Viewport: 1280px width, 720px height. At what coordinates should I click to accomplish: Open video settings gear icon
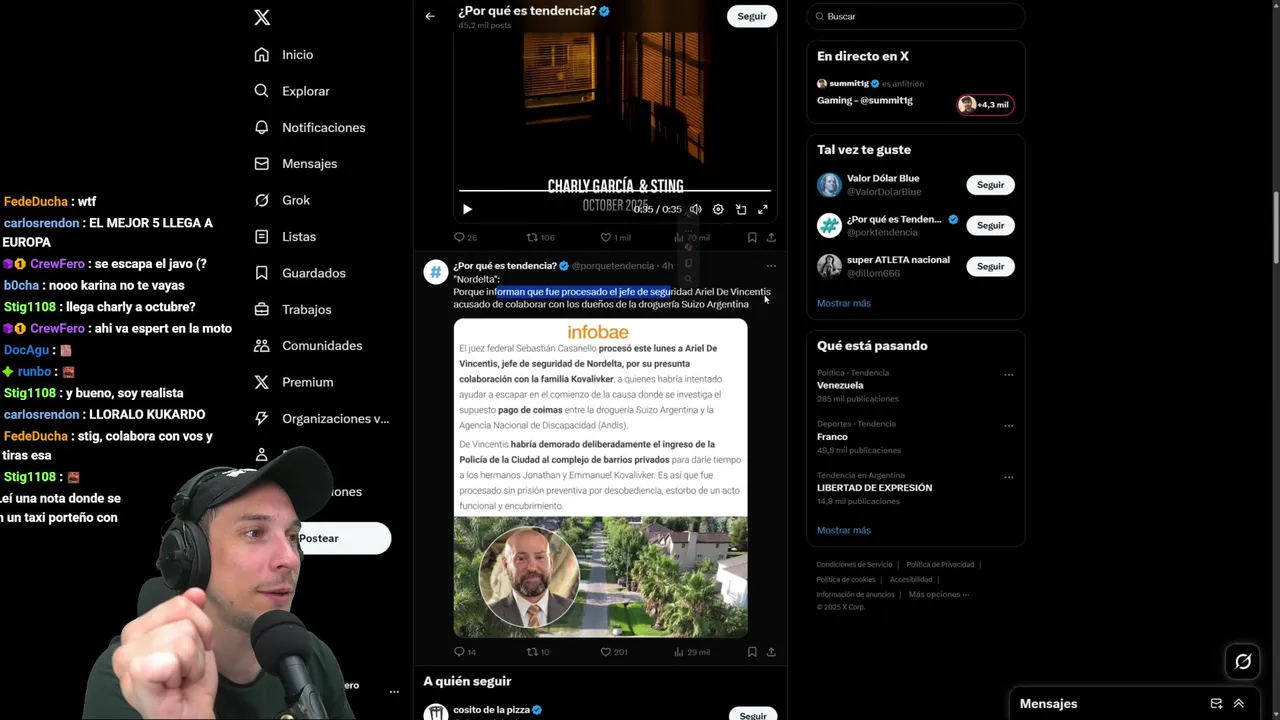click(718, 210)
